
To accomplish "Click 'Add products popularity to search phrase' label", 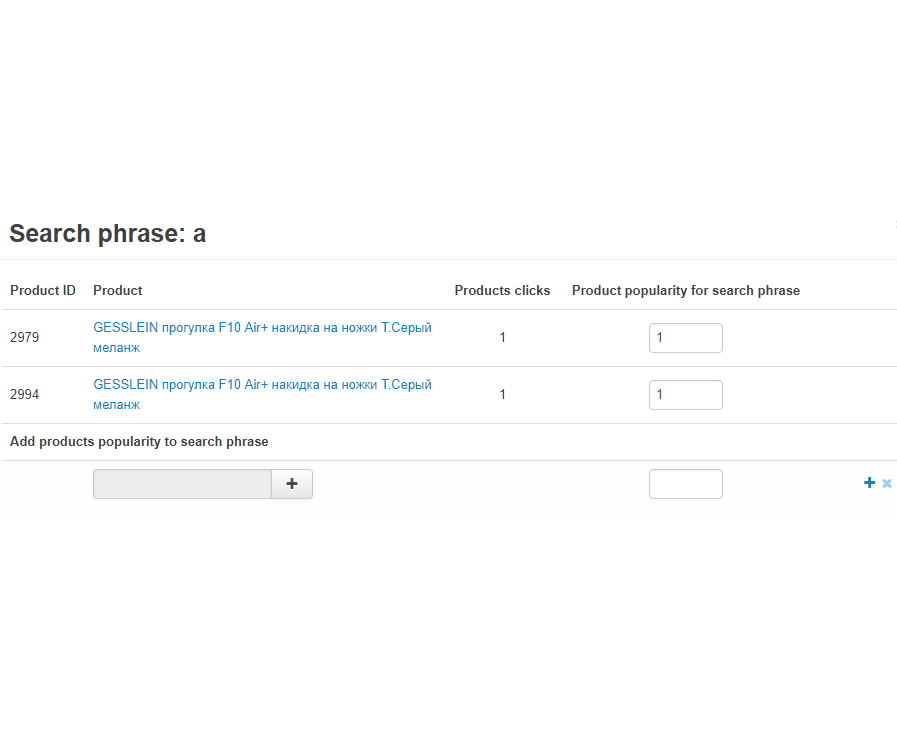I will pos(139,442).
